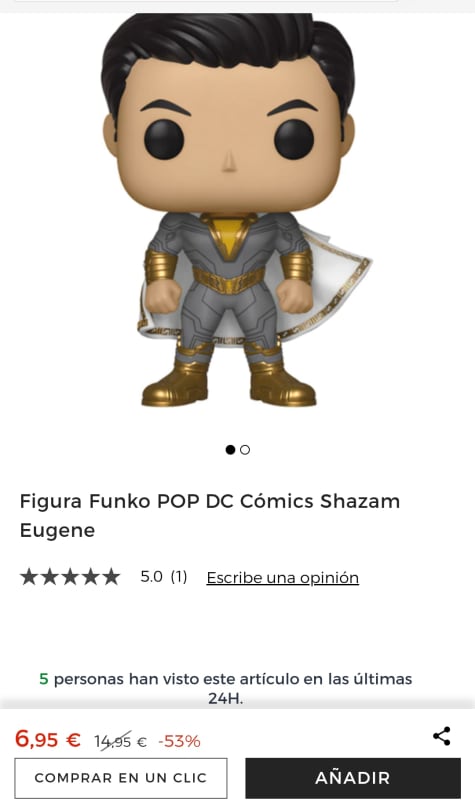
Task: Add item to cart with 'AÑADIR'
Action: [353, 778]
